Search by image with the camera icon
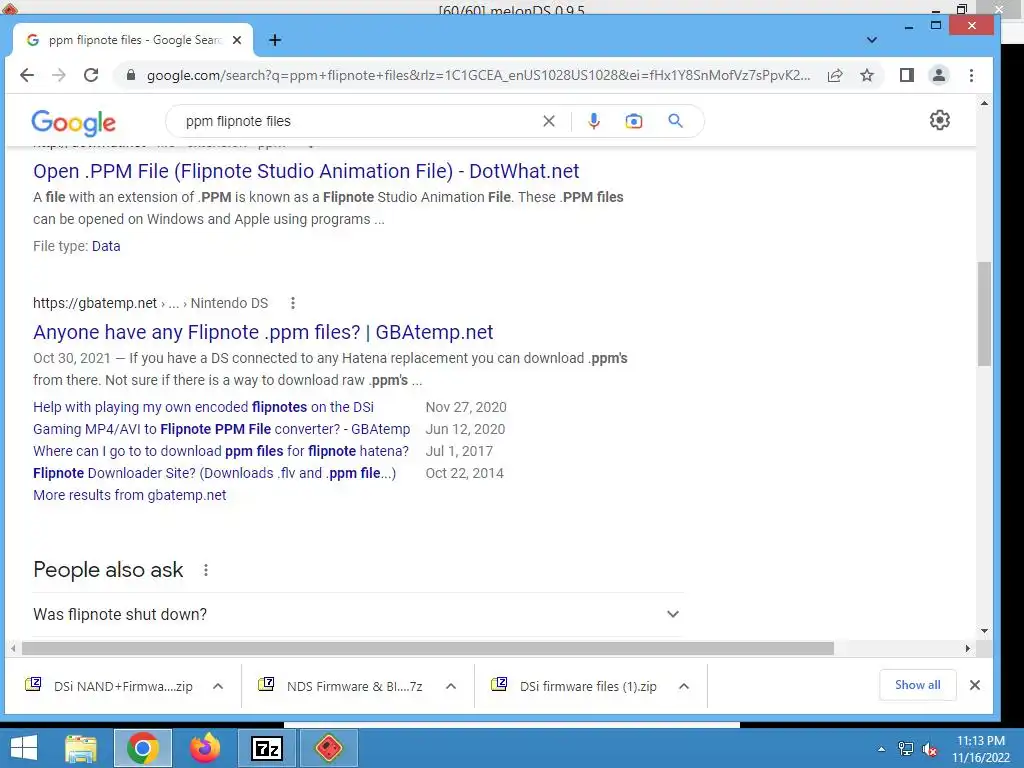Viewport: 1024px width, 768px height. pos(633,121)
